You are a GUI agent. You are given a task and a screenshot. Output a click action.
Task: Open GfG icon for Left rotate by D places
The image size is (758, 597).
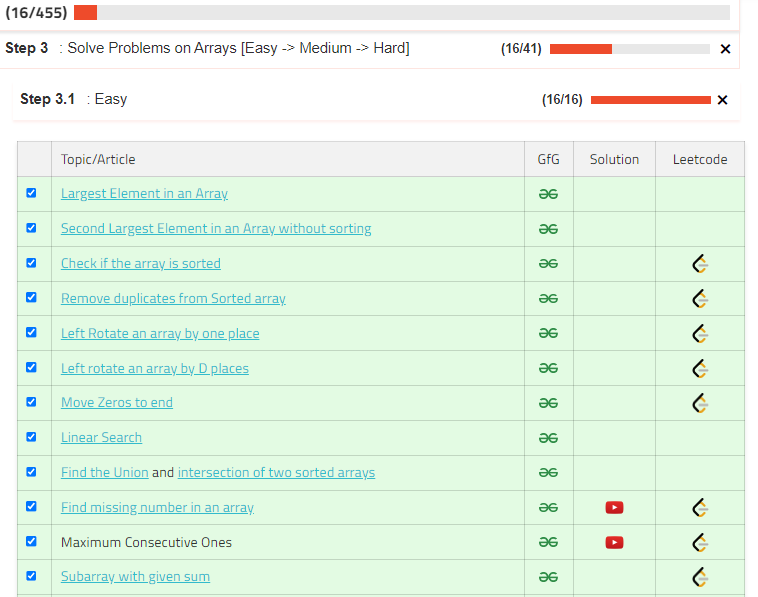click(548, 368)
